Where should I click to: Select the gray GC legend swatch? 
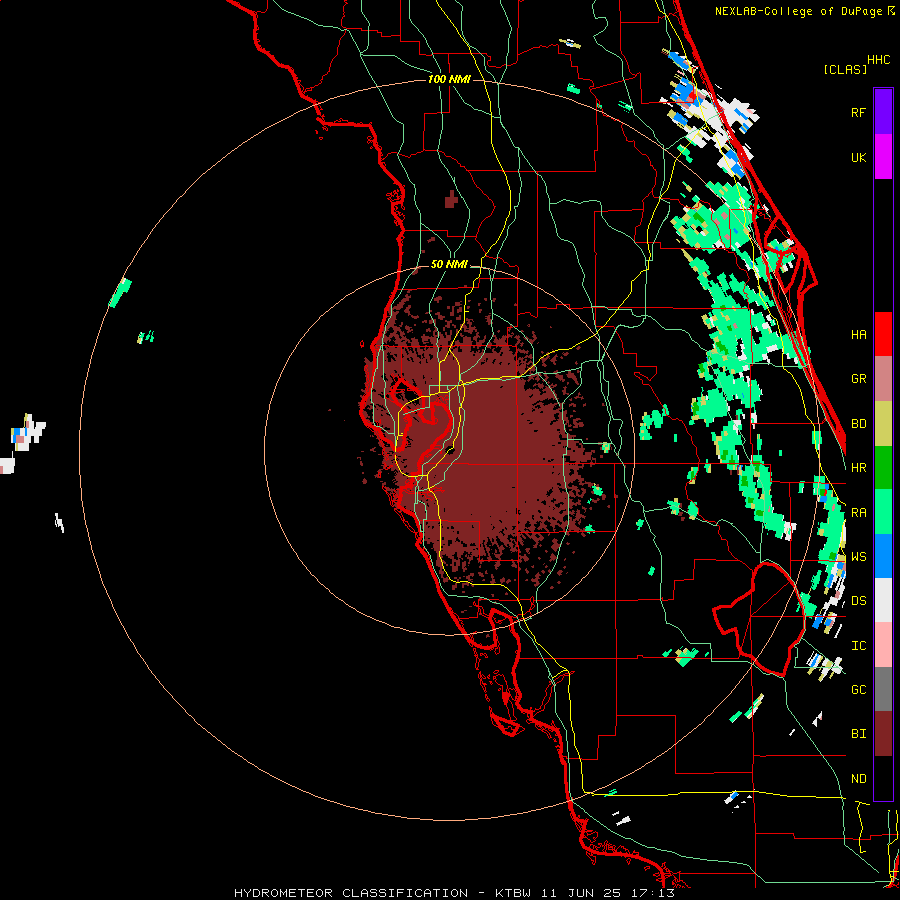(883, 689)
